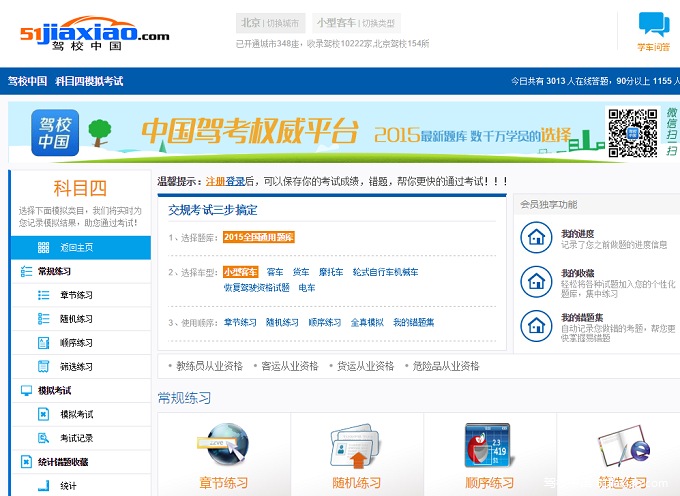Viewport: 680px width, 496px height.
Task: Change vehicle type via 小型客车 切换类型
Action: (x=356, y=23)
